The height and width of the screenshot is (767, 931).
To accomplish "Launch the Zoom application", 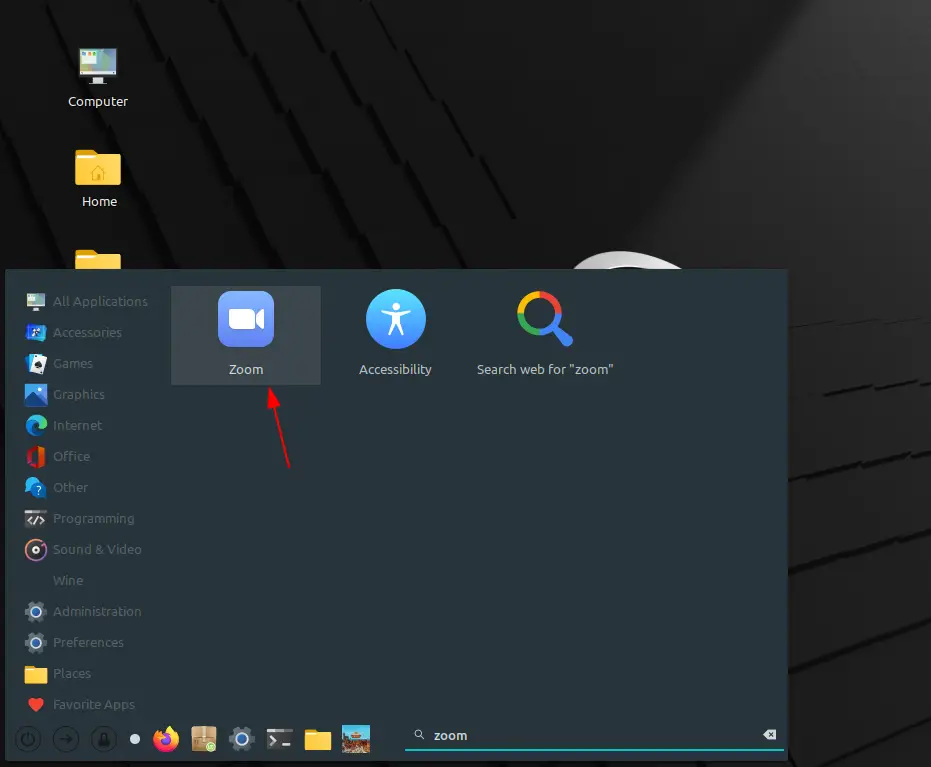I will [246, 335].
